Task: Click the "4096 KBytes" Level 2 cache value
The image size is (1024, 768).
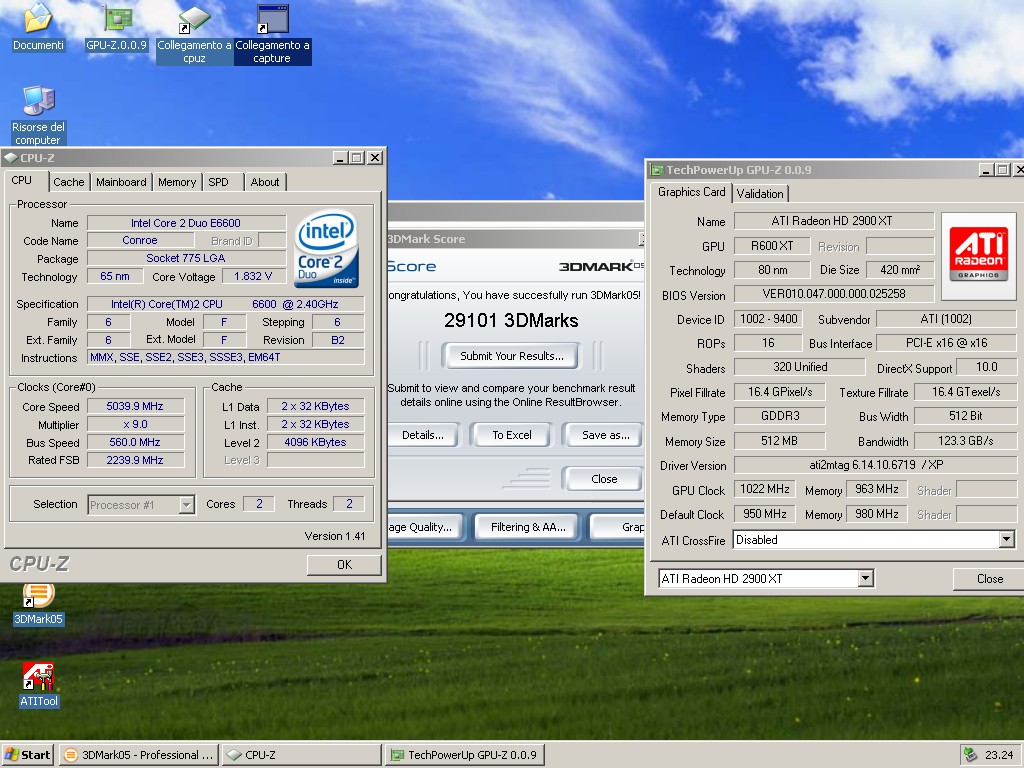Action: pyautogui.click(x=315, y=442)
